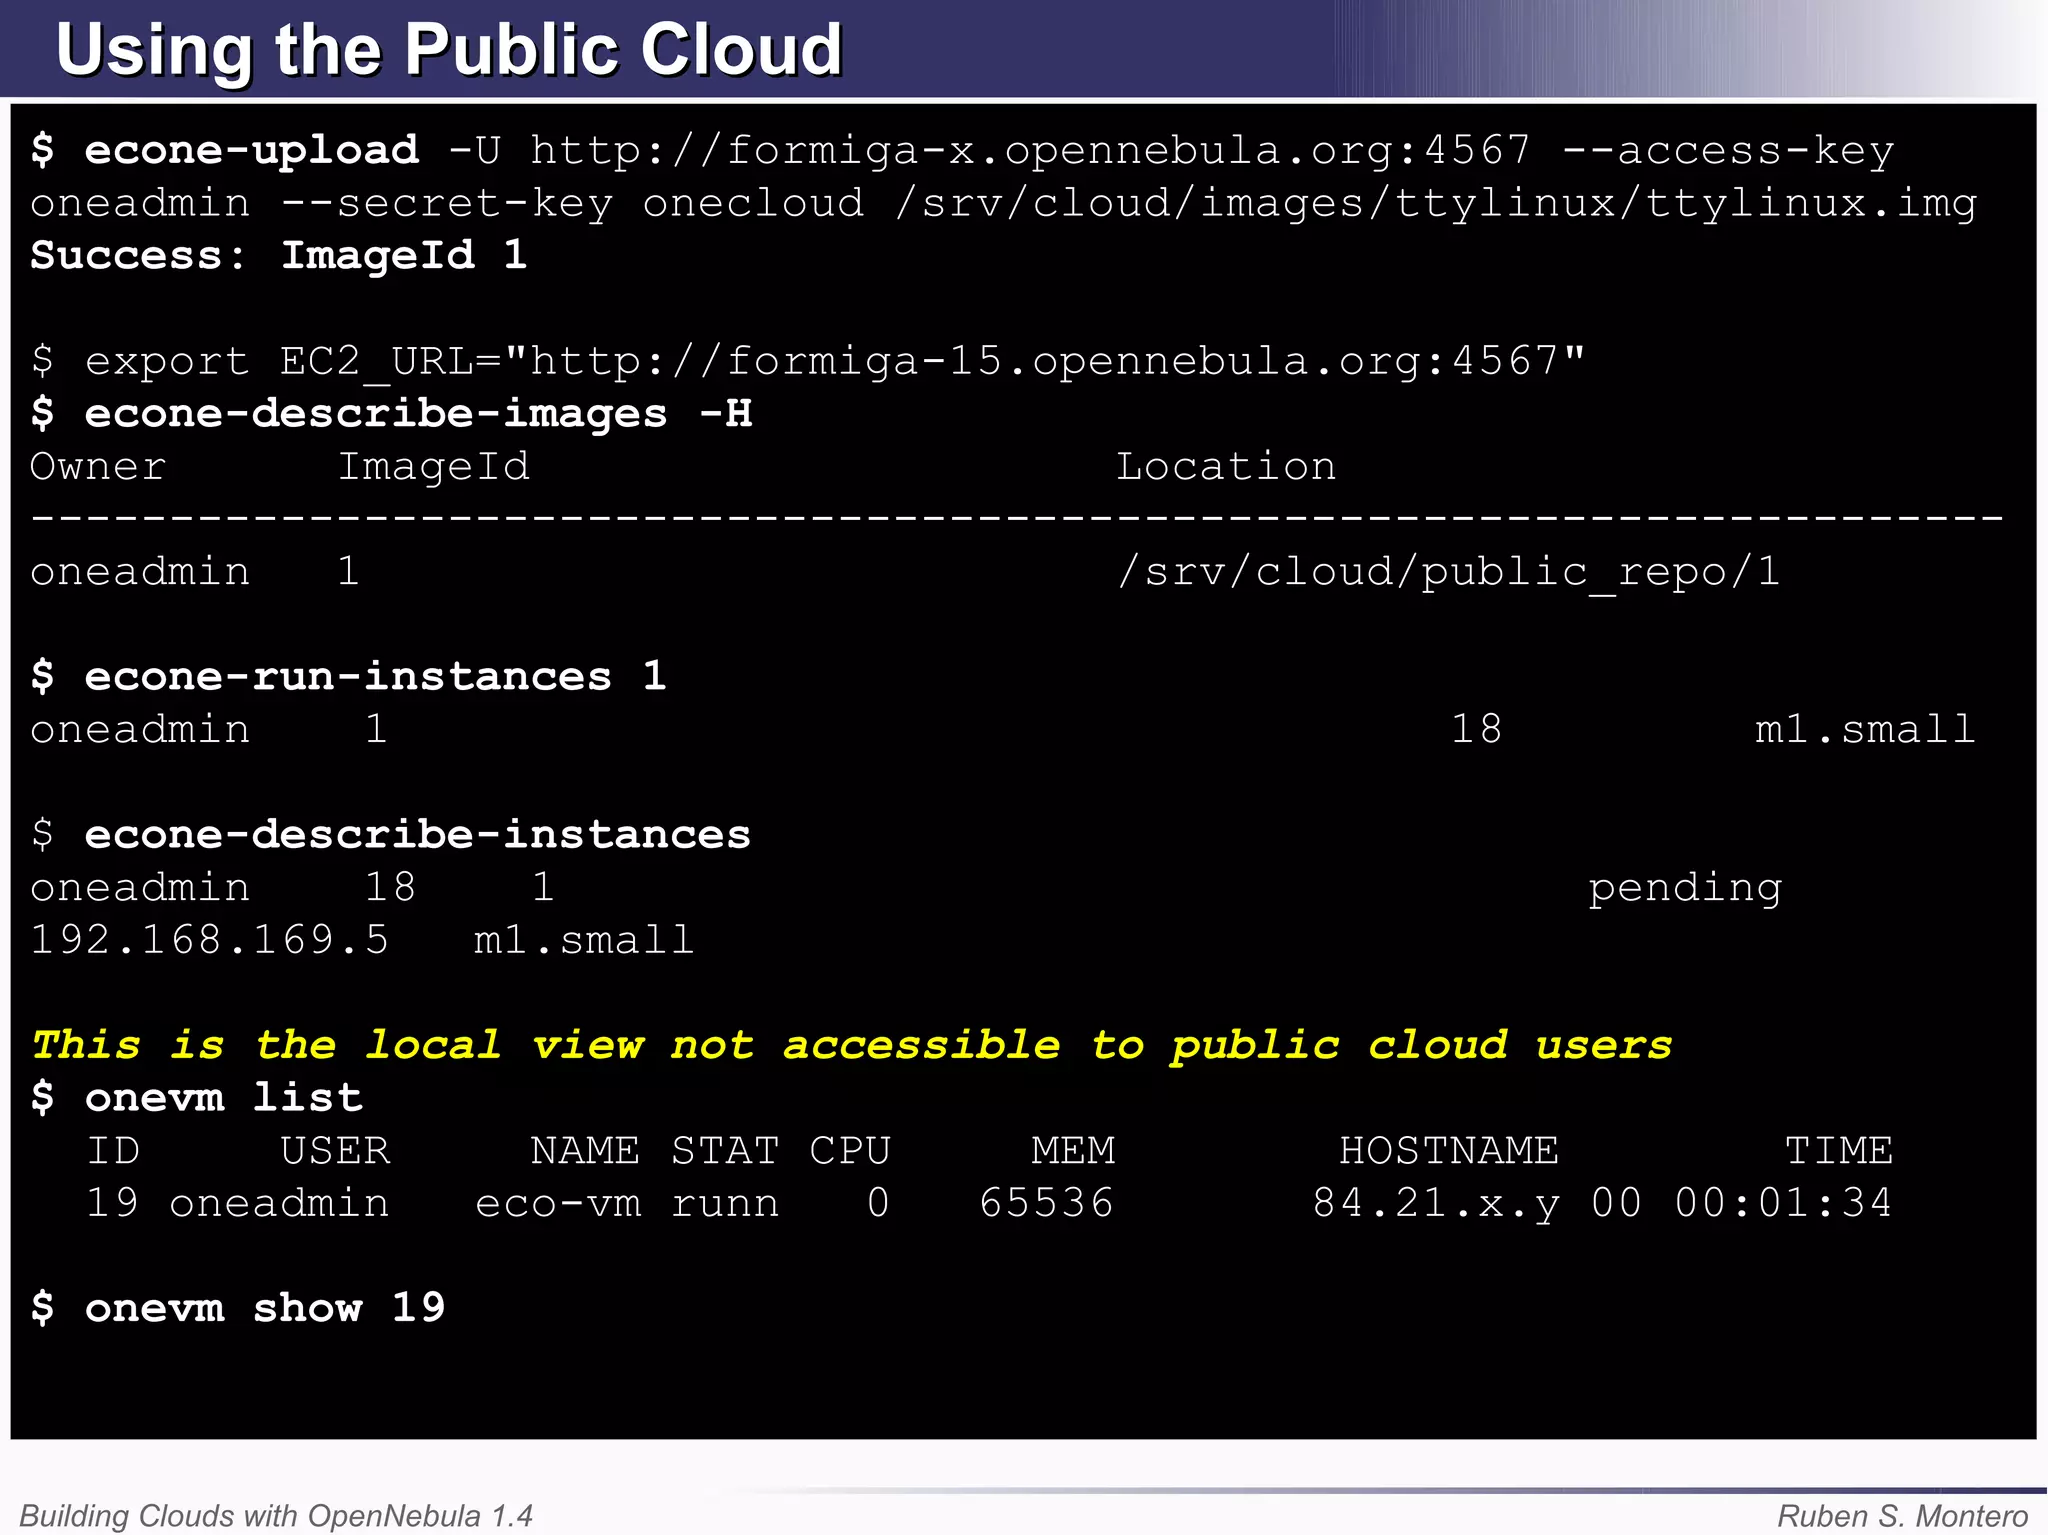This screenshot has width=2048, height=1535.
Task: Click the 'runn' status value
Action: pyautogui.click(x=725, y=1204)
